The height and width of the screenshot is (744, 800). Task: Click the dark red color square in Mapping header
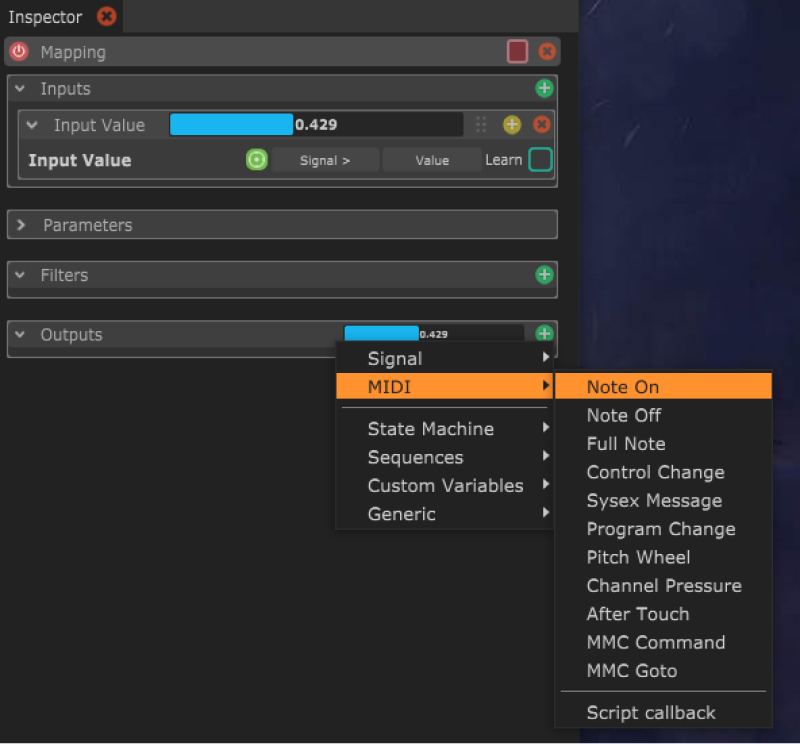click(517, 52)
